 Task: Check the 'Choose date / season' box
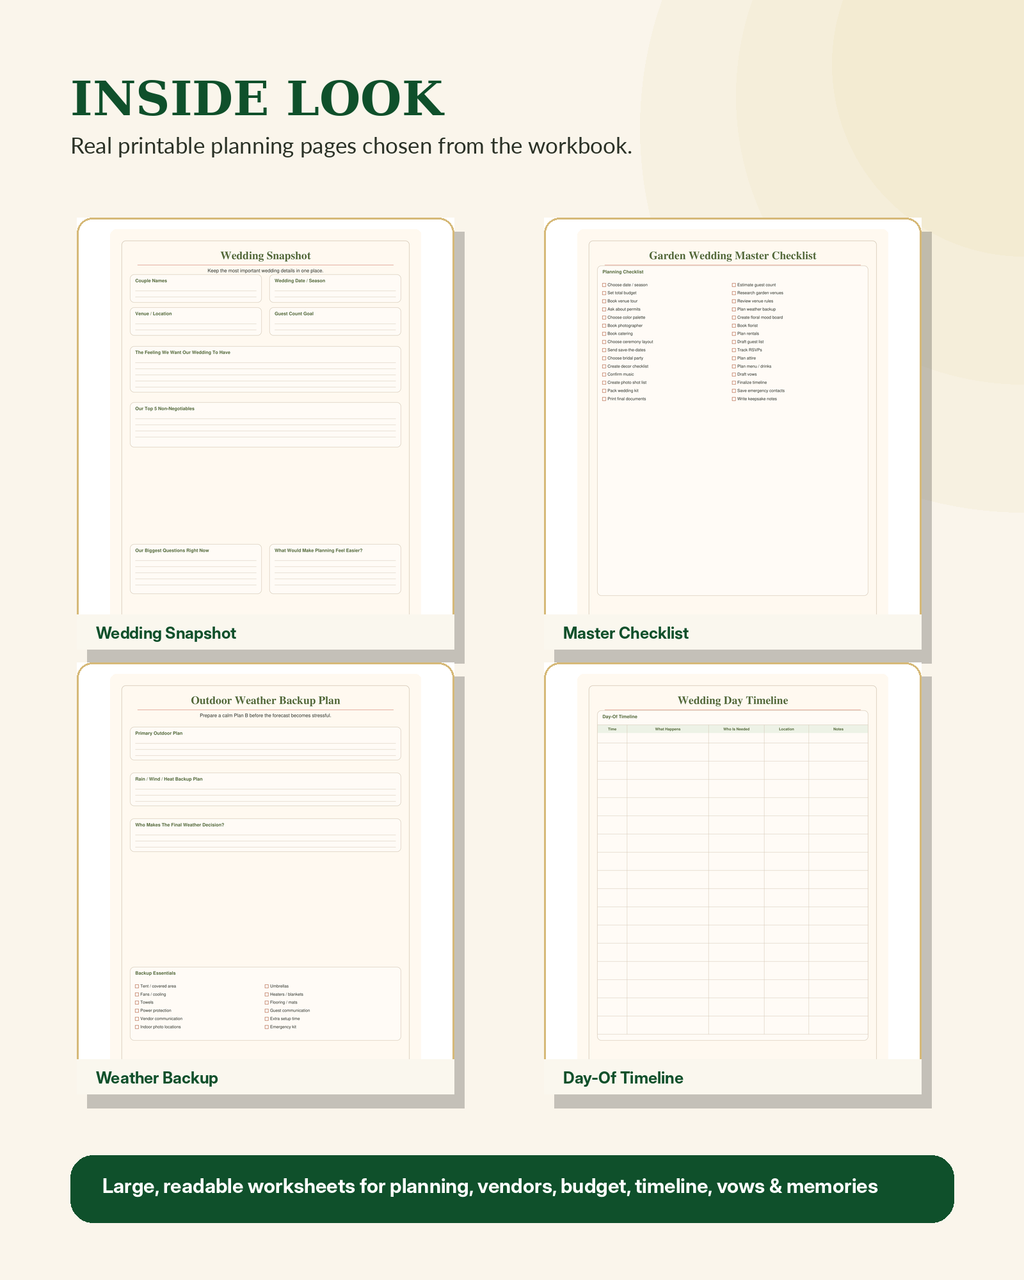(604, 285)
